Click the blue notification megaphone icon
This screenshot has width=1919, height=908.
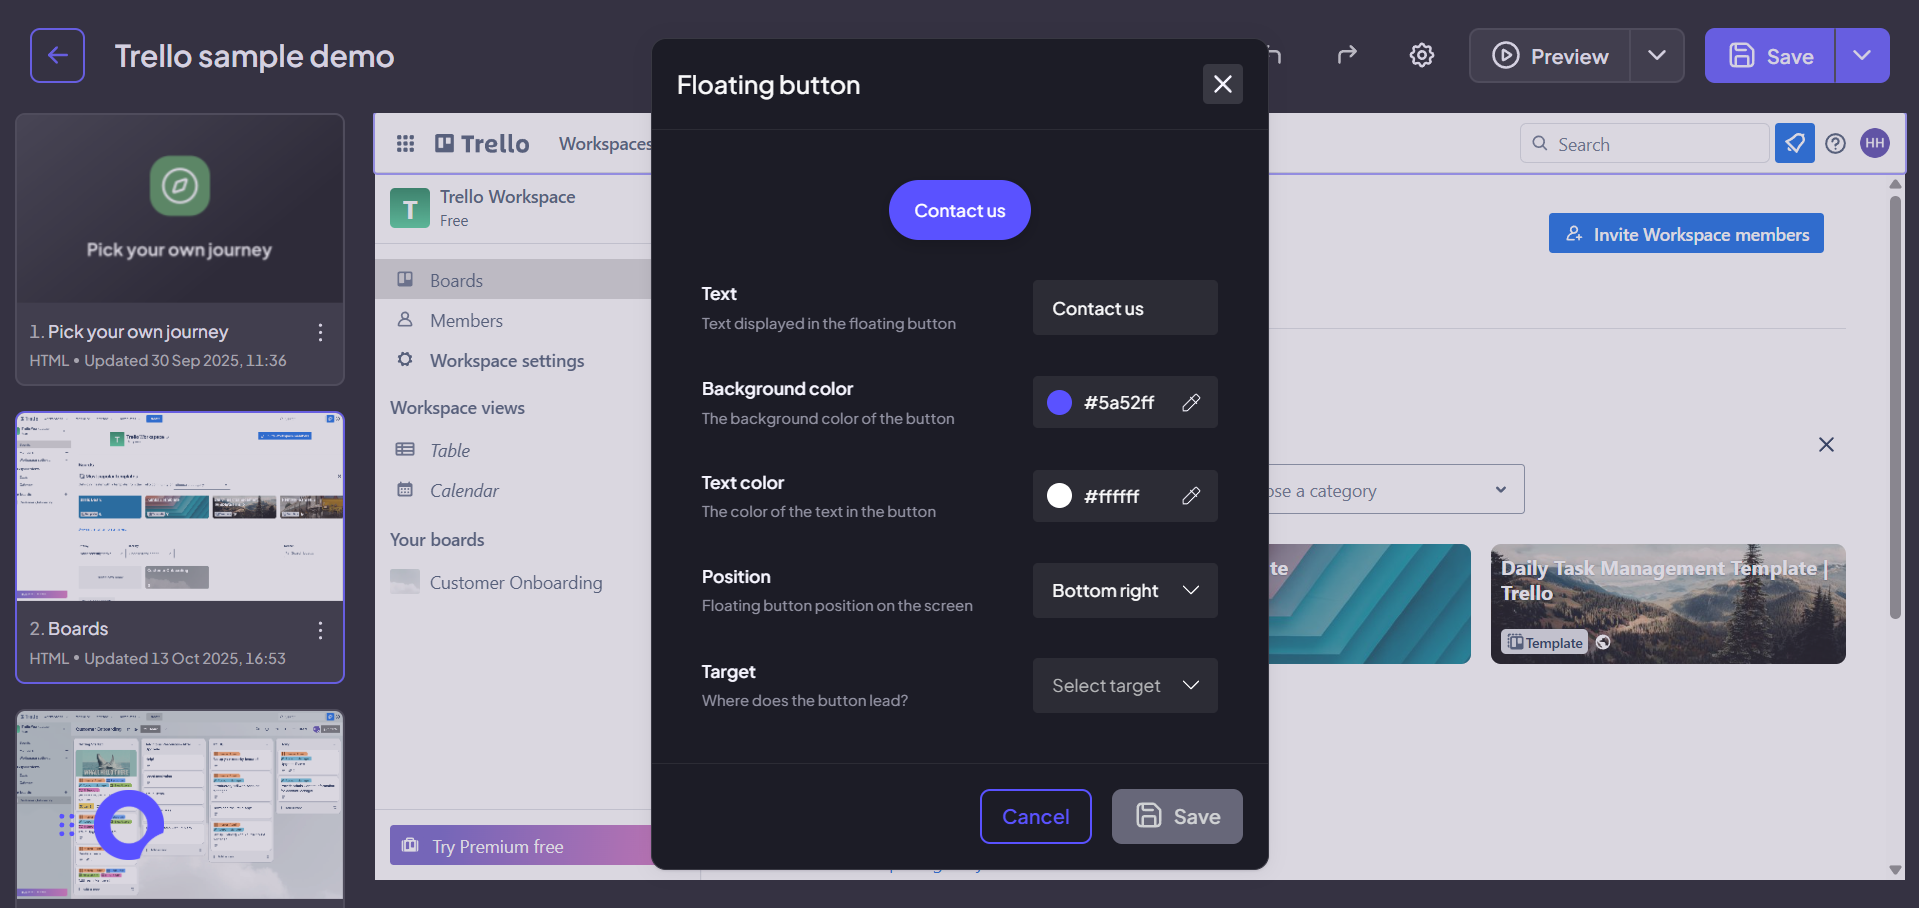pos(1795,143)
